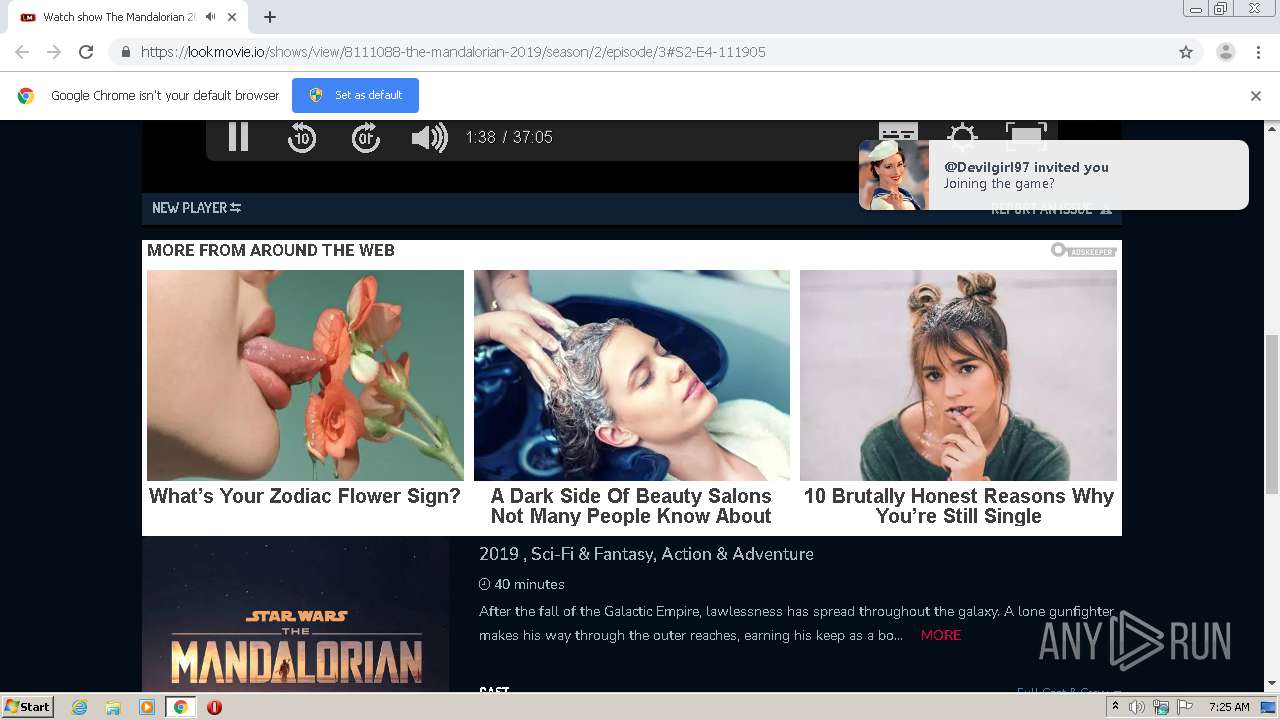This screenshot has height=720, width=1280.
Task: Click headline What's Your Zodiac Flower Sign?
Action: click(x=305, y=496)
